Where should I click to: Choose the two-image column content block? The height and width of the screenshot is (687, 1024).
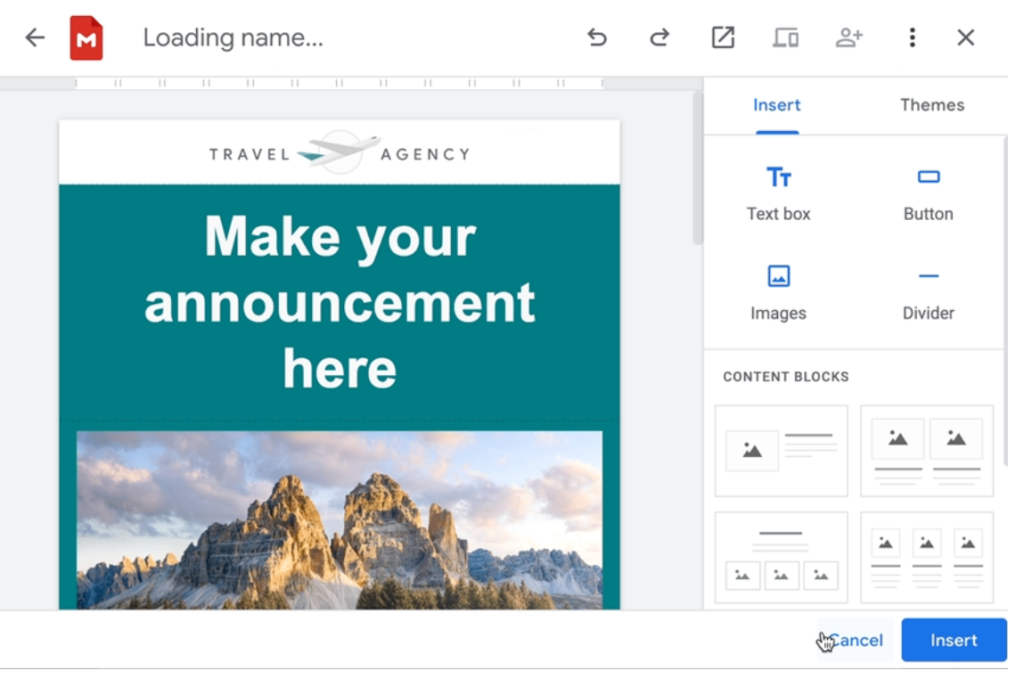click(927, 451)
